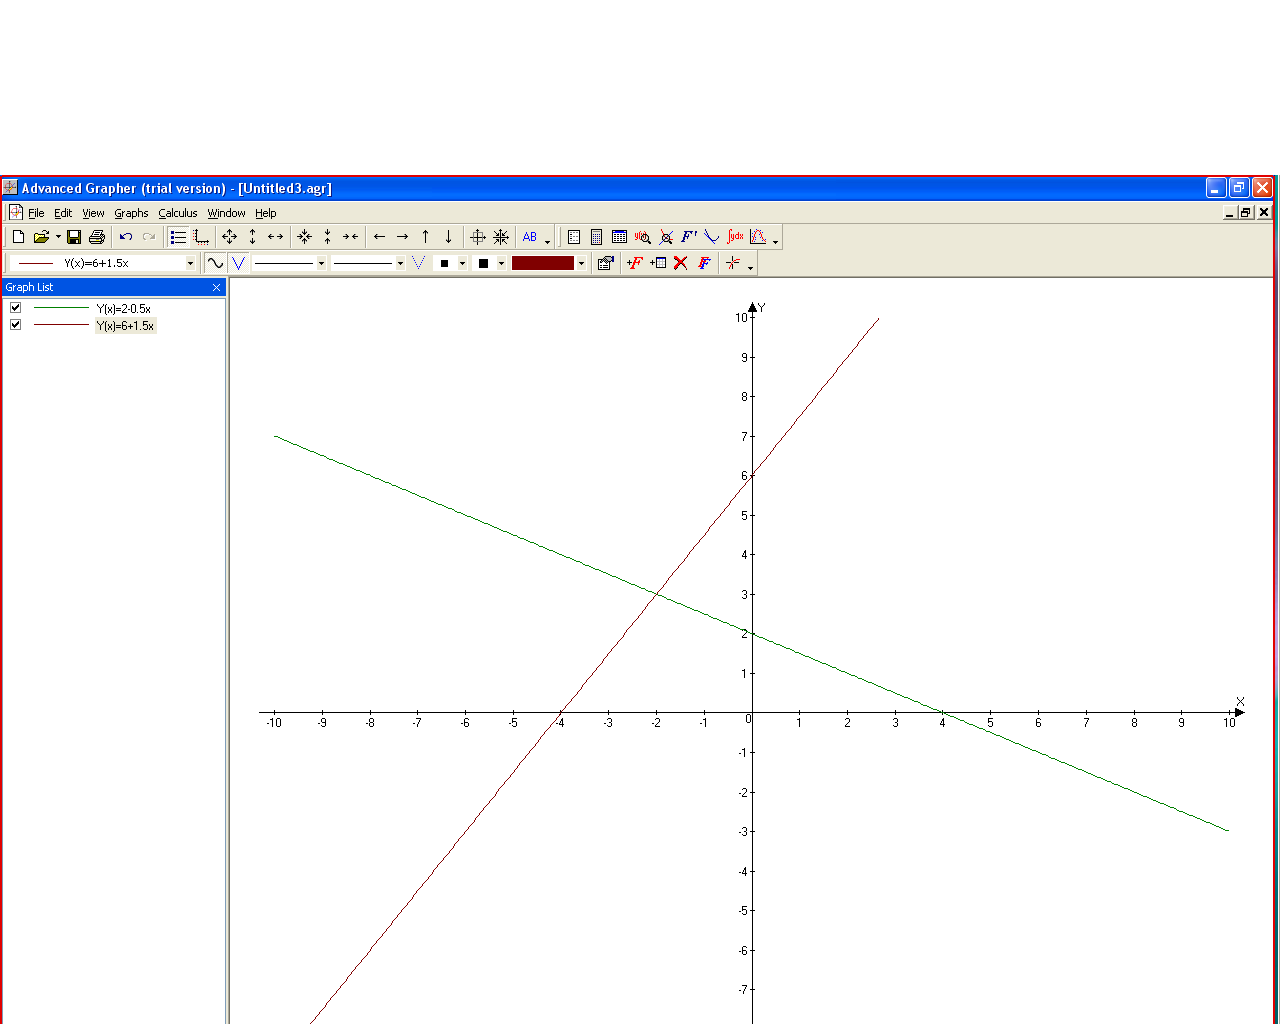Add a table graph with the plus-table icon
Image resolution: width=1280 pixels, height=1024 pixels.
[x=658, y=263]
